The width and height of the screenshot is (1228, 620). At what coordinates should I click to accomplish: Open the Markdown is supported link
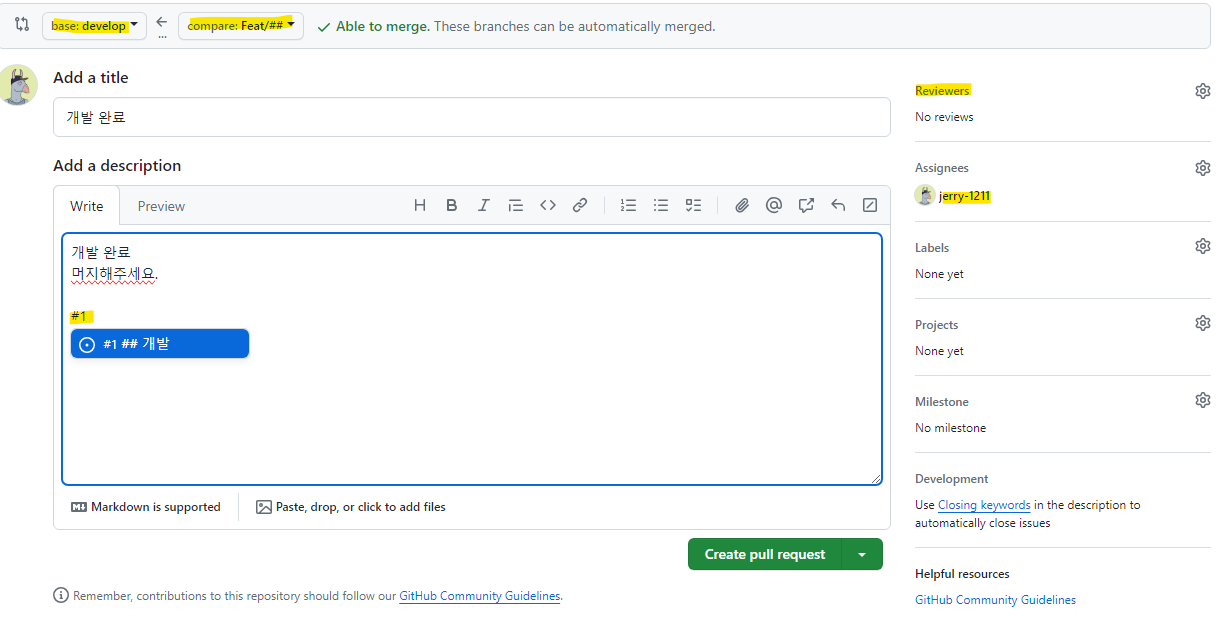(x=146, y=507)
